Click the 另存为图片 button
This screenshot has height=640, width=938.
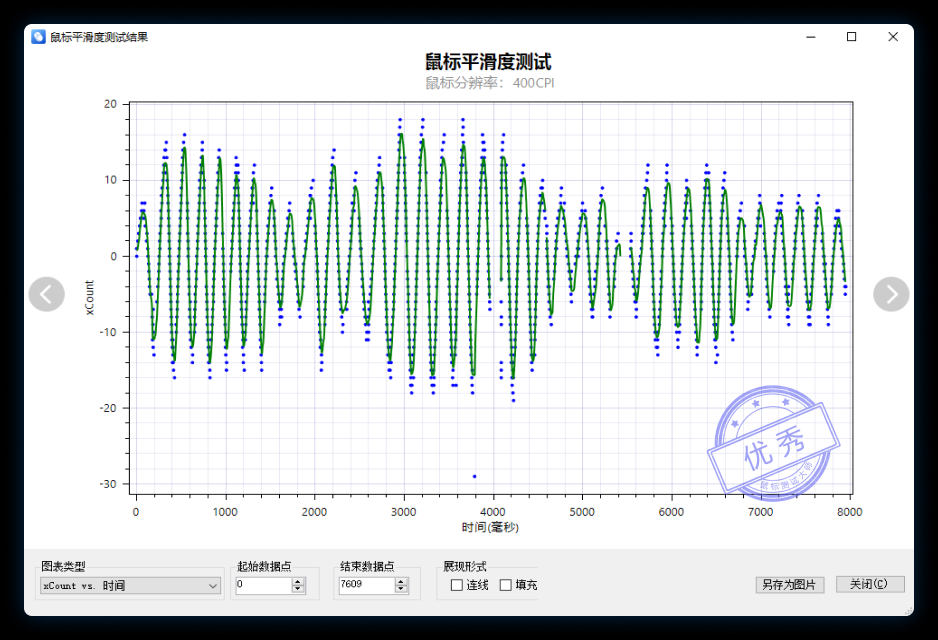point(790,584)
